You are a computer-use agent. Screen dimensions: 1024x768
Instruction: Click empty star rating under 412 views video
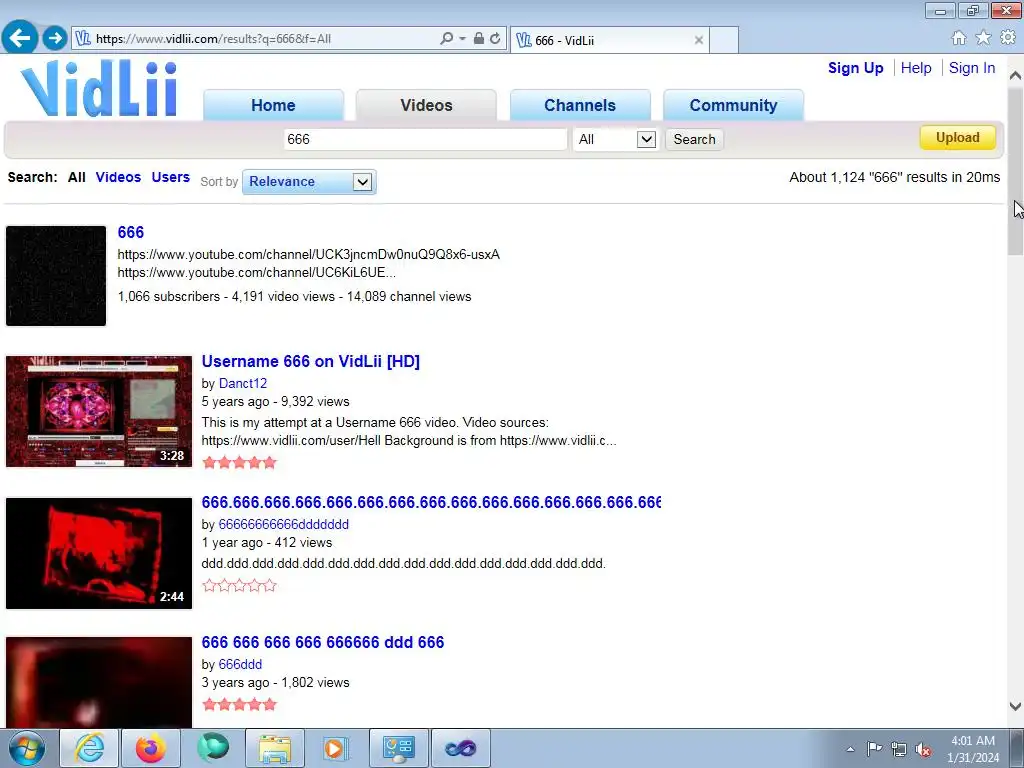click(x=240, y=586)
